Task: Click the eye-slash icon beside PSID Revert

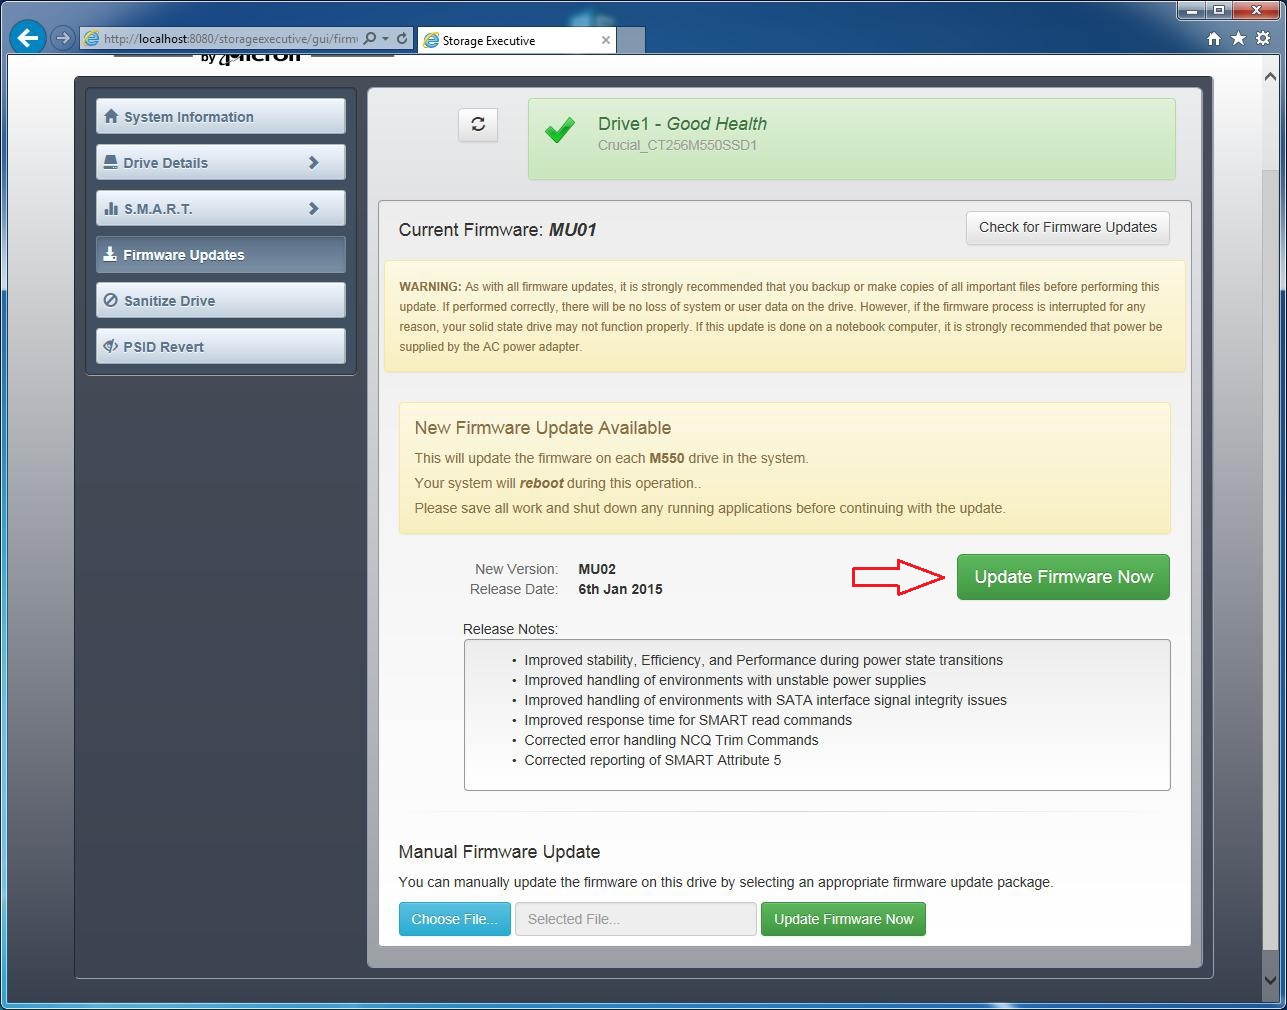Action: pyautogui.click(x=111, y=346)
